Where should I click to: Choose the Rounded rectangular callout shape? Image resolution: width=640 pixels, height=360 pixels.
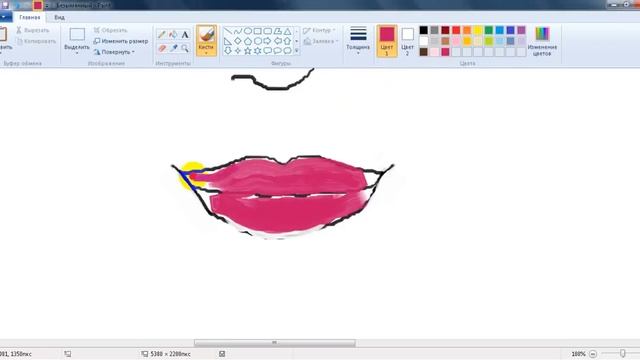268,51
